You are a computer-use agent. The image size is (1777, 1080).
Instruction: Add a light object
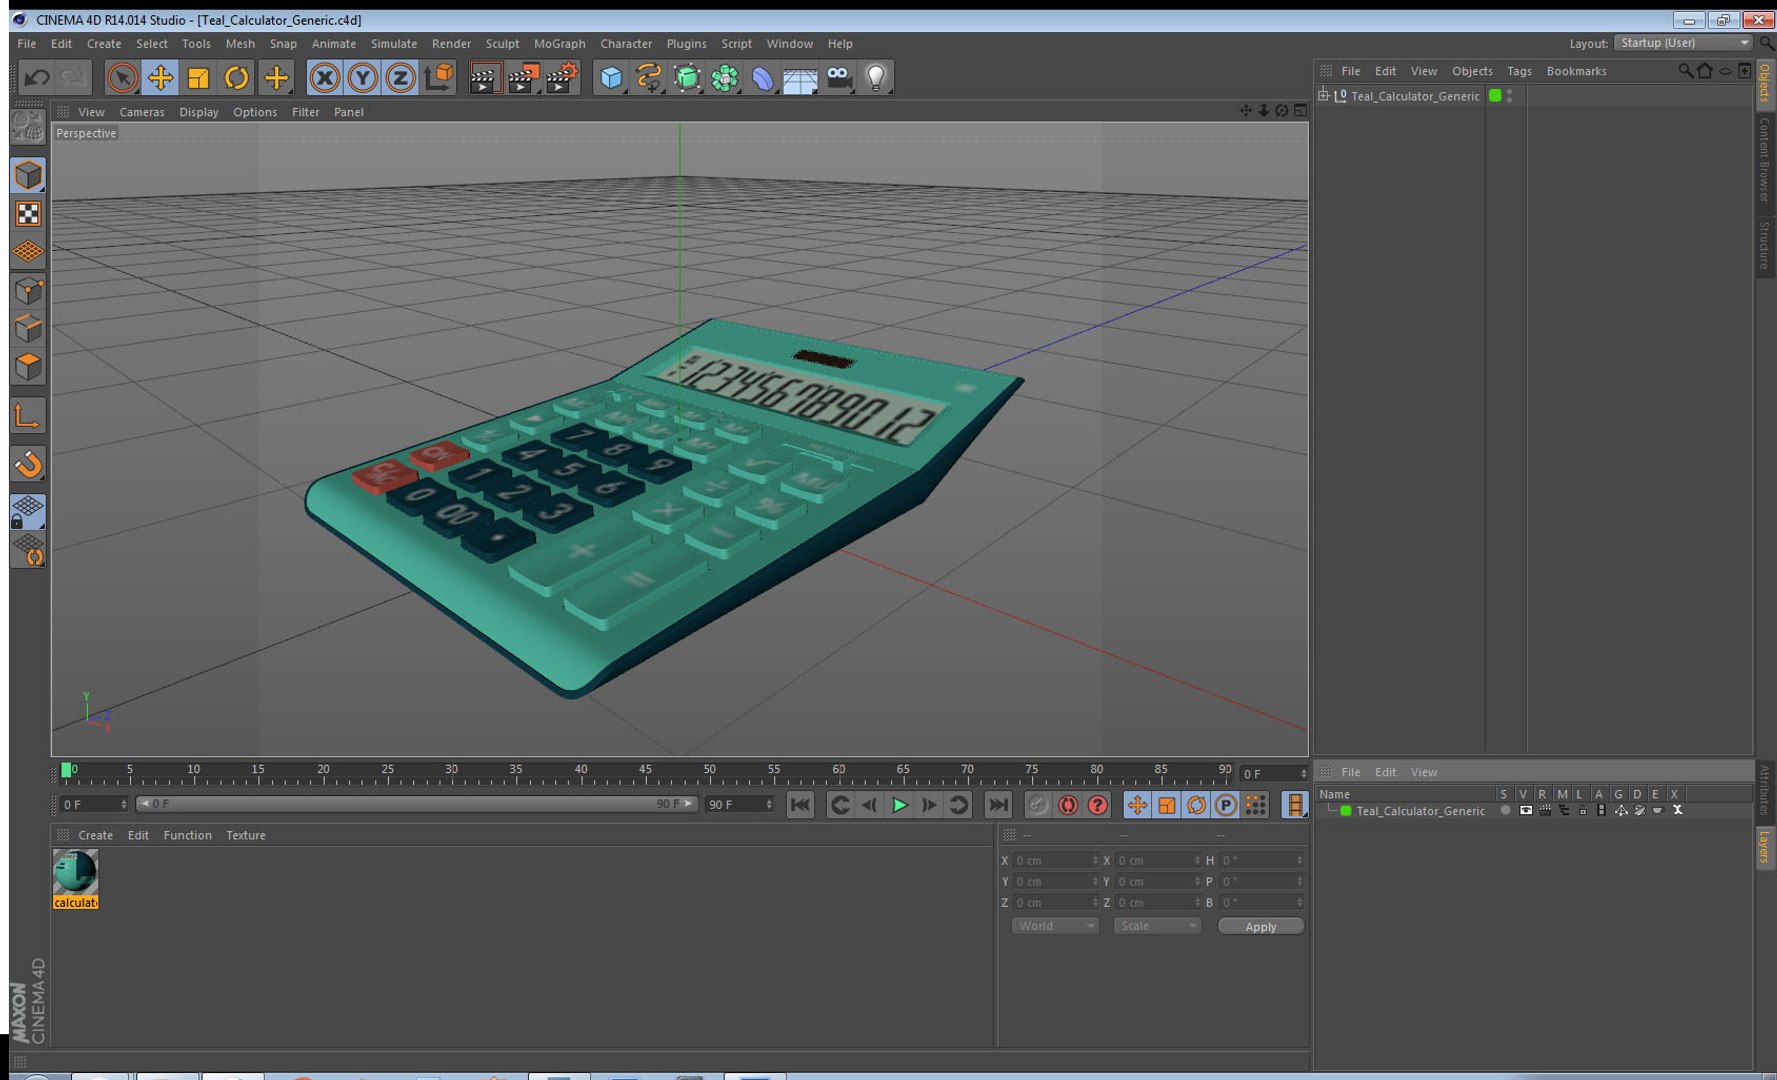876,78
